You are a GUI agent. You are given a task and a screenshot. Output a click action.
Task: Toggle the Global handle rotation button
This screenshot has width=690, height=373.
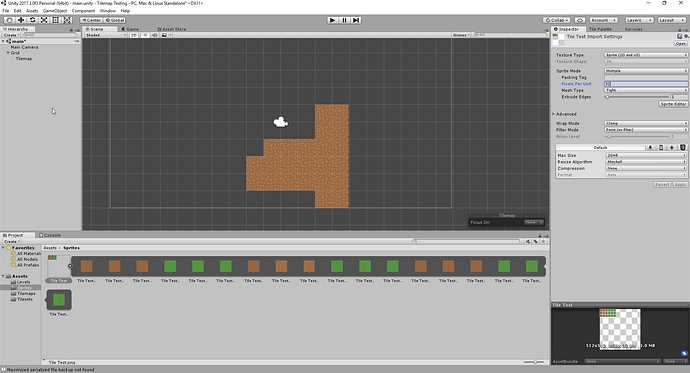click(x=115, y=20)
